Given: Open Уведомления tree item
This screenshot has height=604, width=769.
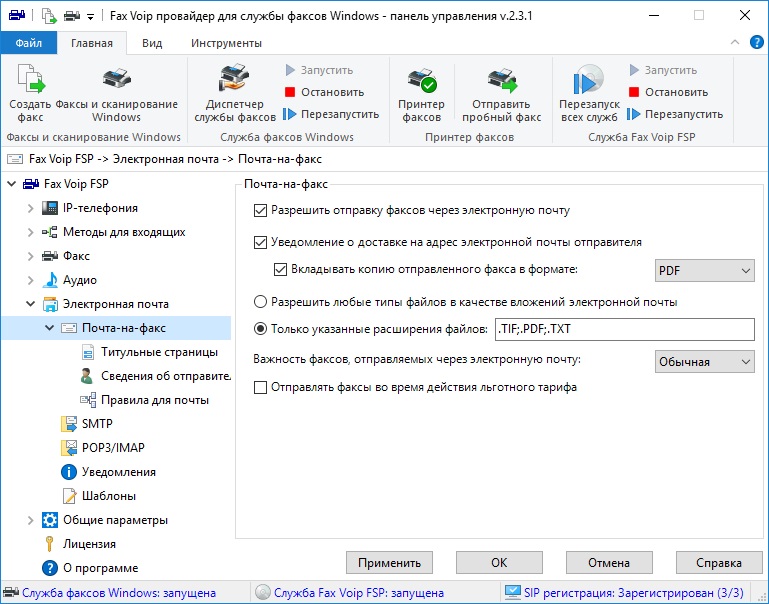Looking at the screenshot, I should coord(118,472).
